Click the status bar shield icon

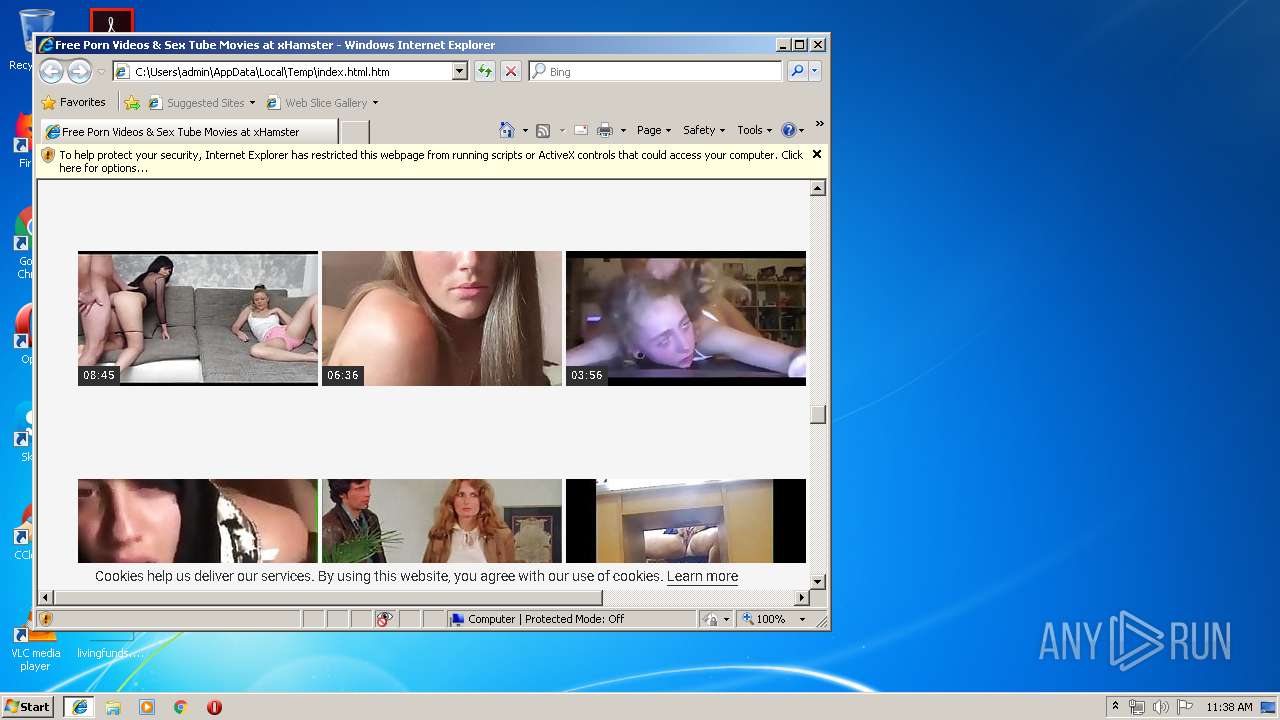click(46, 619)
